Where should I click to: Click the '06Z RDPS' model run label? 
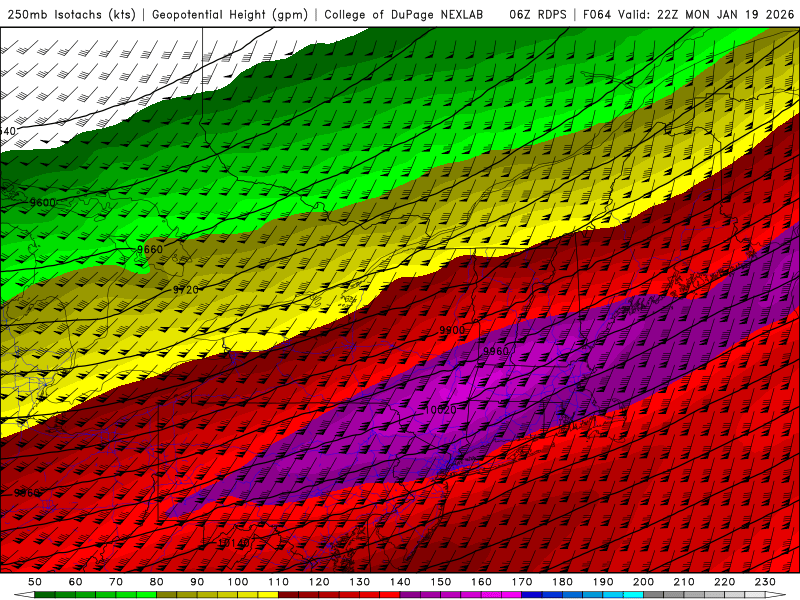point(538,15)
